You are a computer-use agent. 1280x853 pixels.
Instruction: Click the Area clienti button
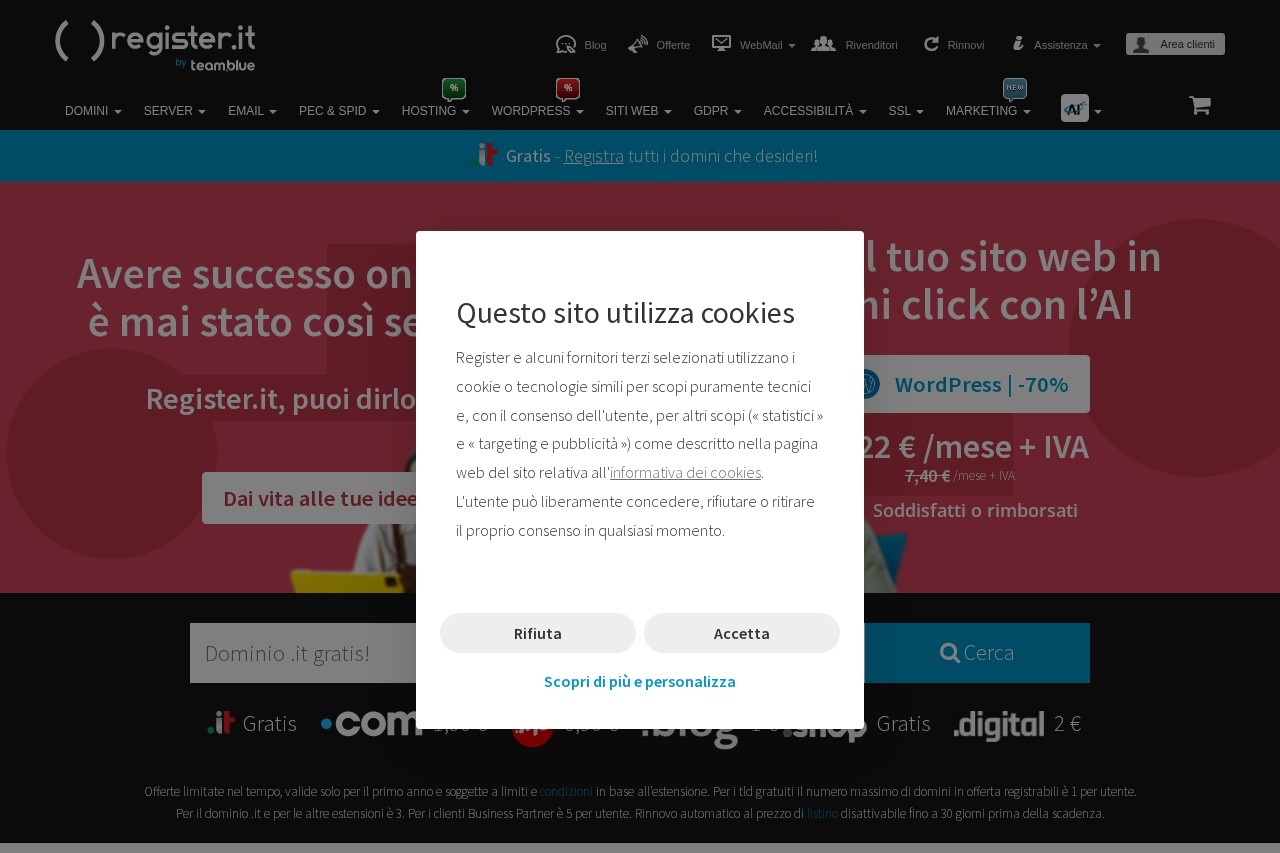click(1175, 44)
